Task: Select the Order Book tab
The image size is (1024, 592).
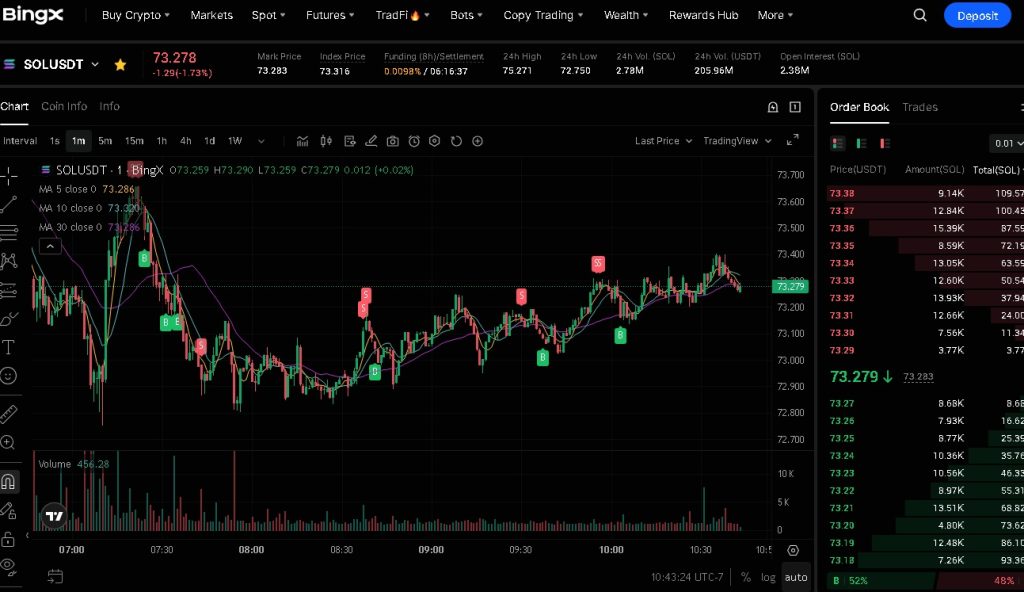Action: tap(859, 107)
